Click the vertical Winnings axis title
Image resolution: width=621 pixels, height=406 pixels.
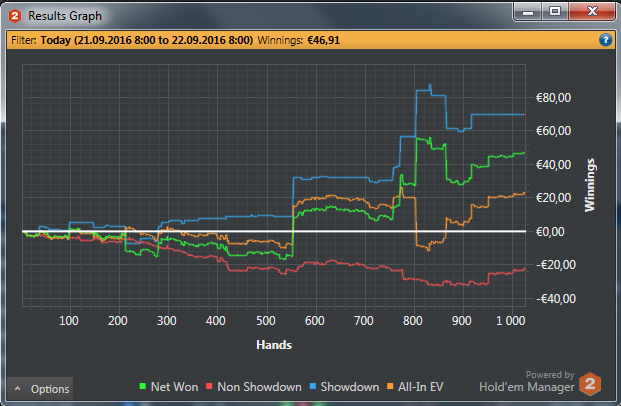click(x=590, y=185)
